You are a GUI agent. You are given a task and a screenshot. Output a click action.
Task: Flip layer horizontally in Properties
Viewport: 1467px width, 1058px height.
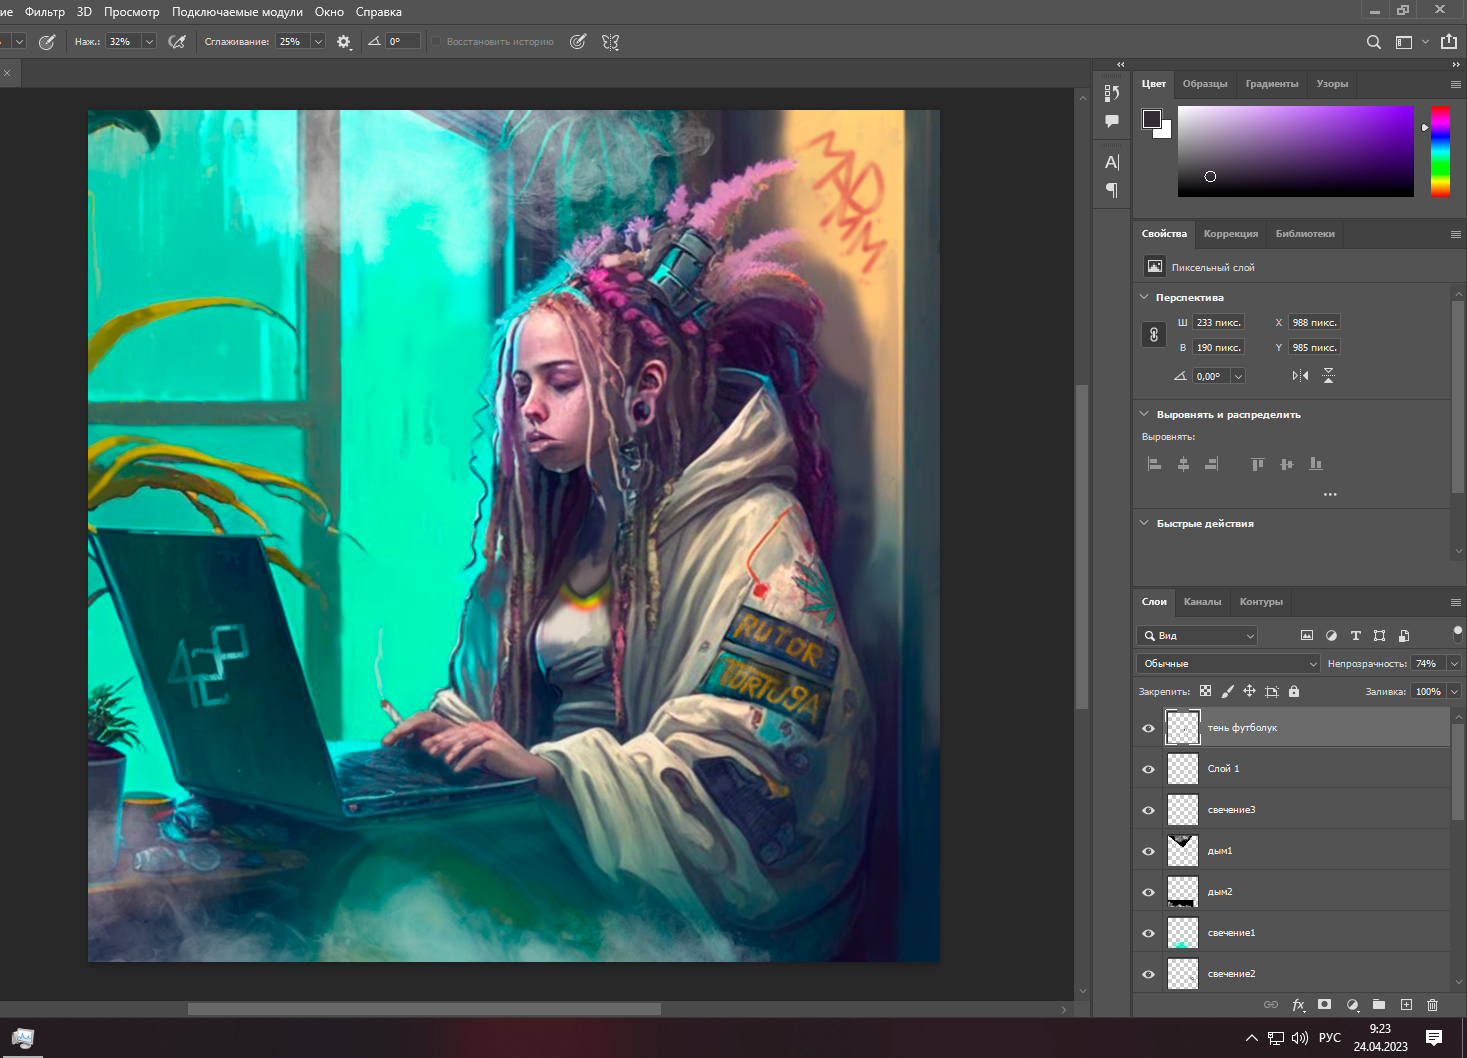[x=1300, y=376]
